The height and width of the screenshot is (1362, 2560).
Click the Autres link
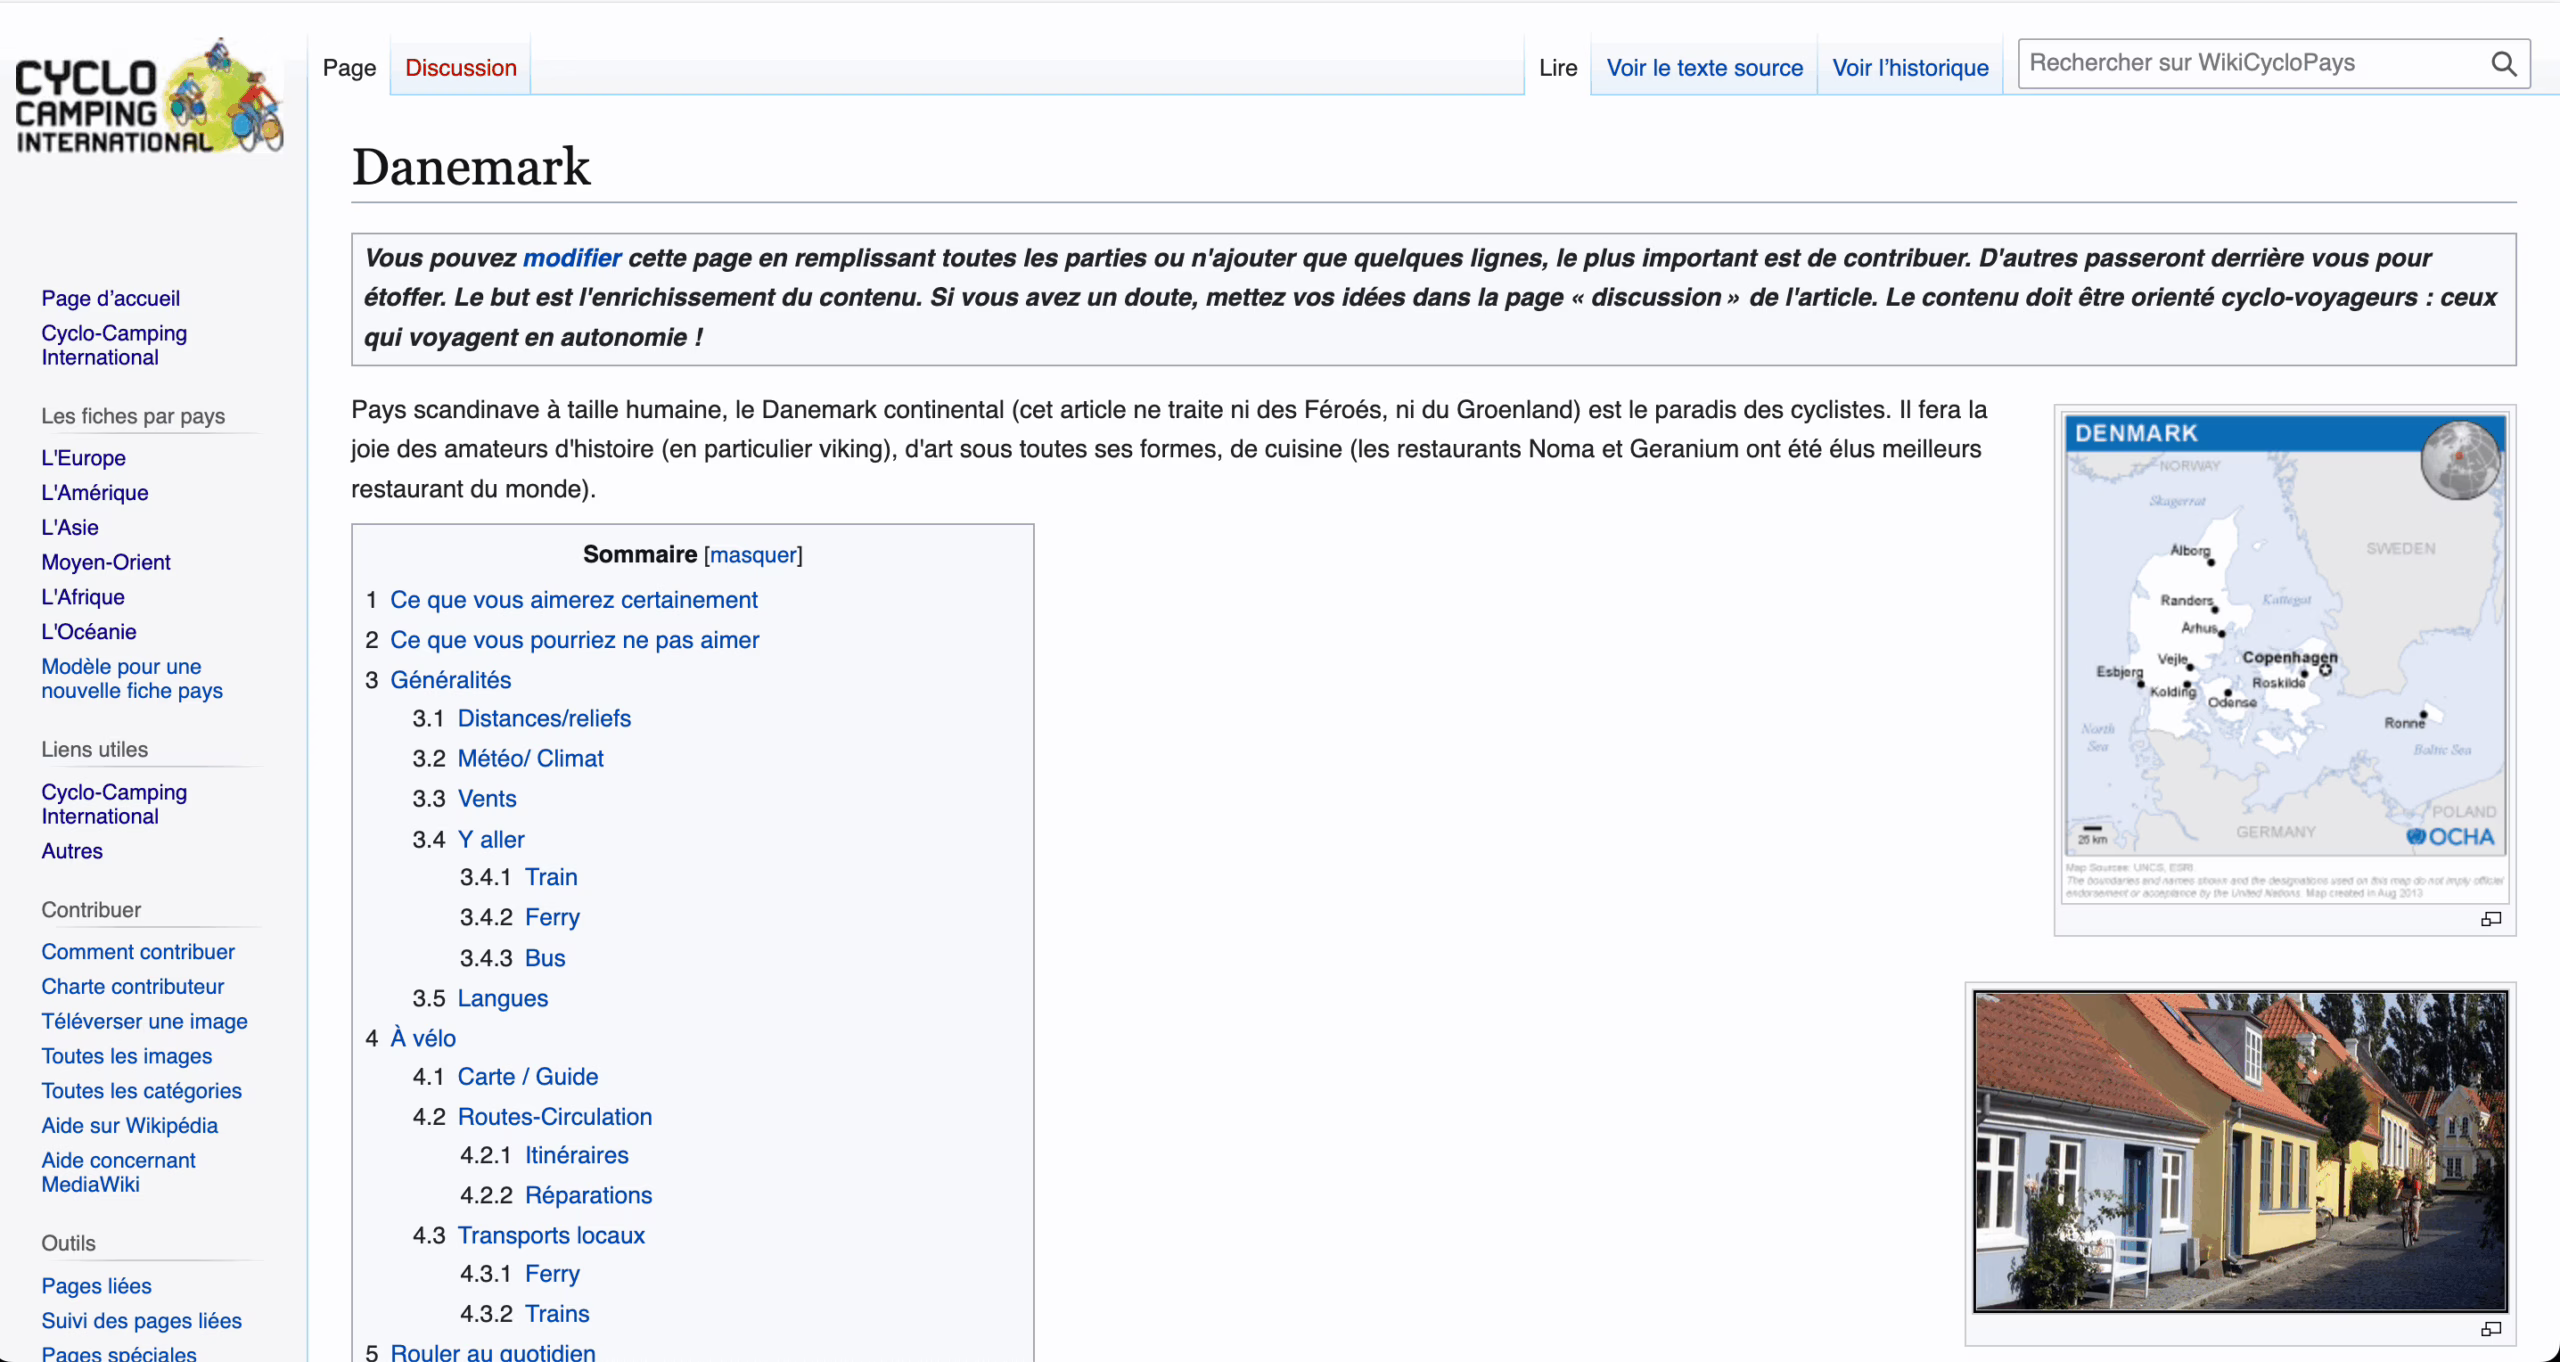pos(72,851)
